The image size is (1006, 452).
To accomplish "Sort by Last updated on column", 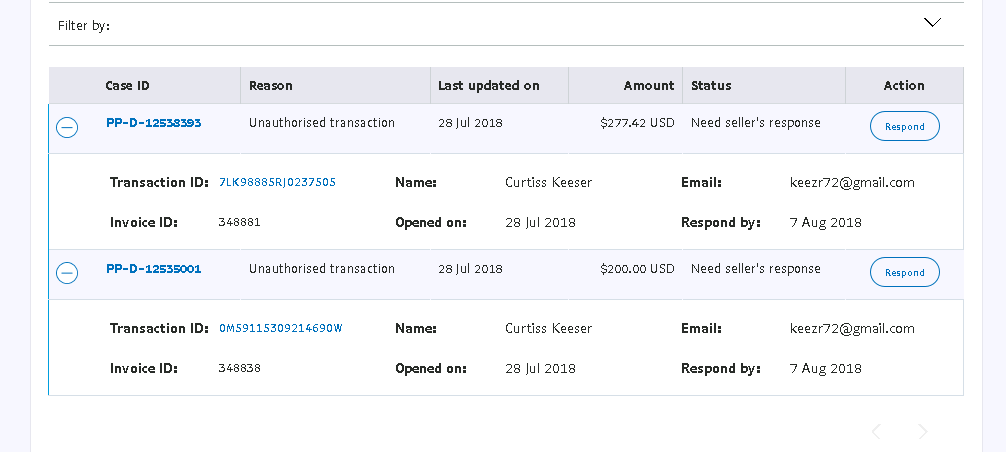I will click(x=489, y=86).
